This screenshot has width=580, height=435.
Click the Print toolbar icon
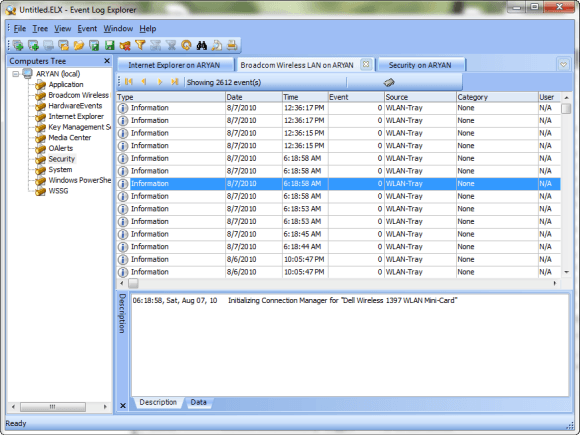pos(232,45)
